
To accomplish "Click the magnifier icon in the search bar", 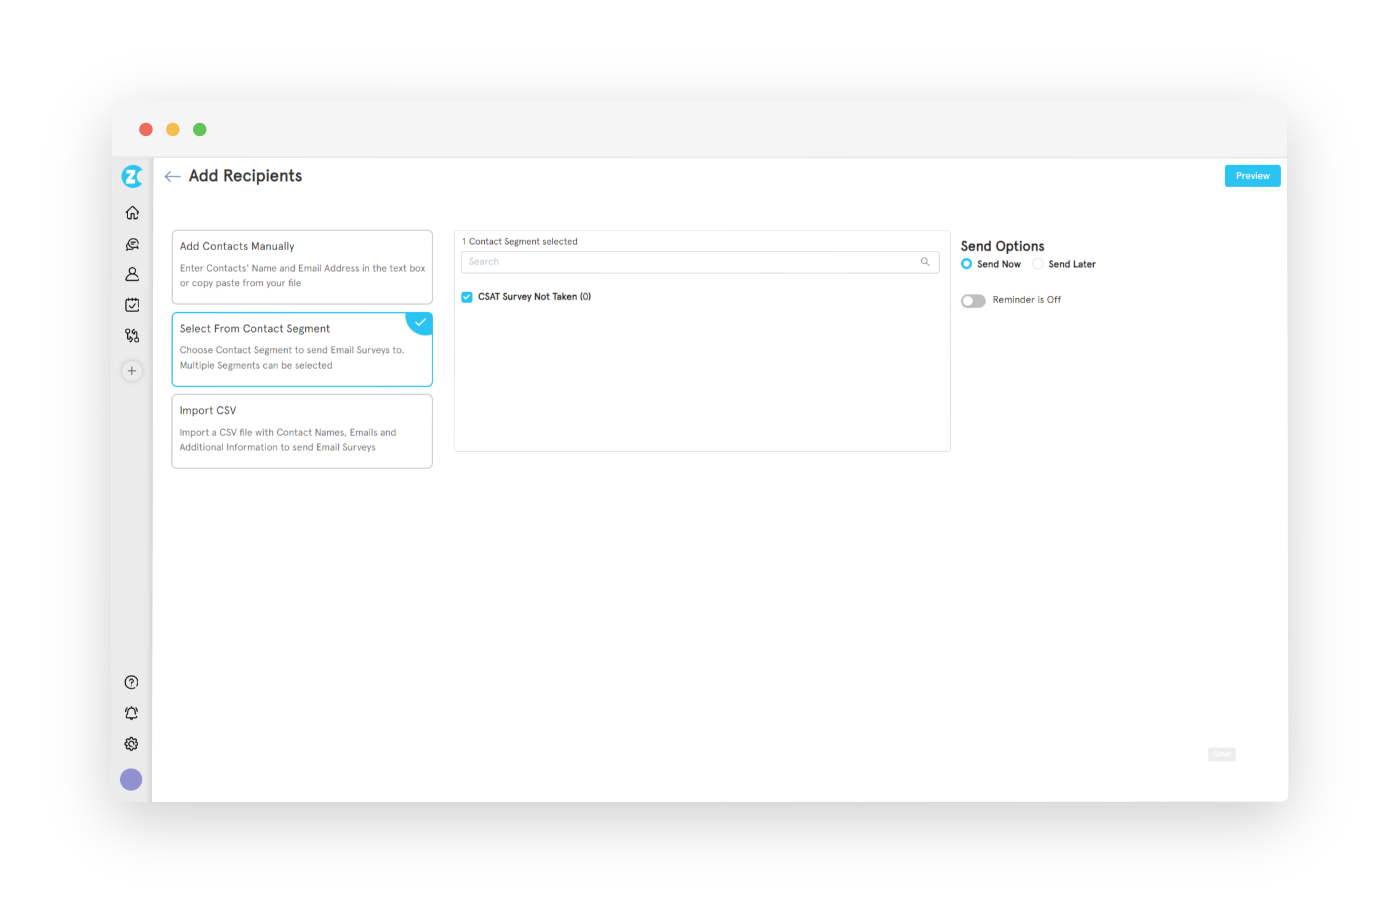I will (x=925, y=261).
